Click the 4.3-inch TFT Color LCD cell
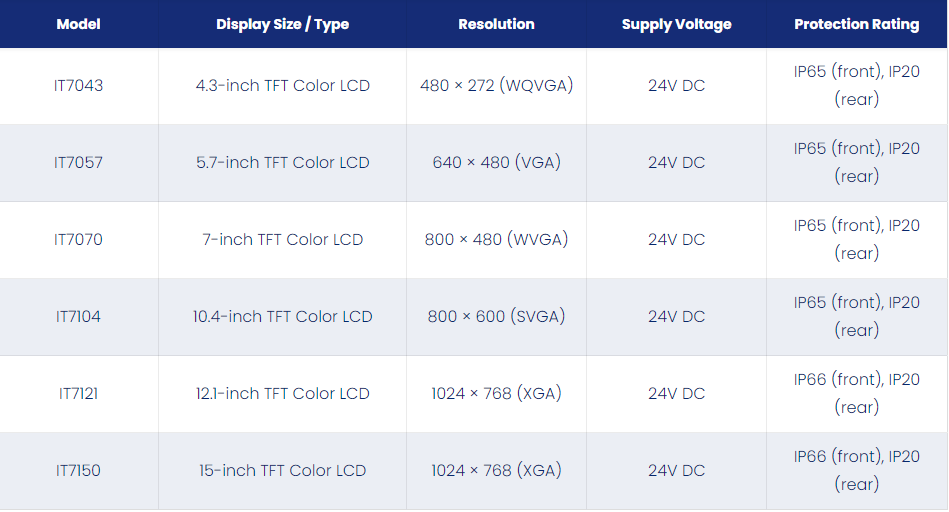 (x=283, y=85)
